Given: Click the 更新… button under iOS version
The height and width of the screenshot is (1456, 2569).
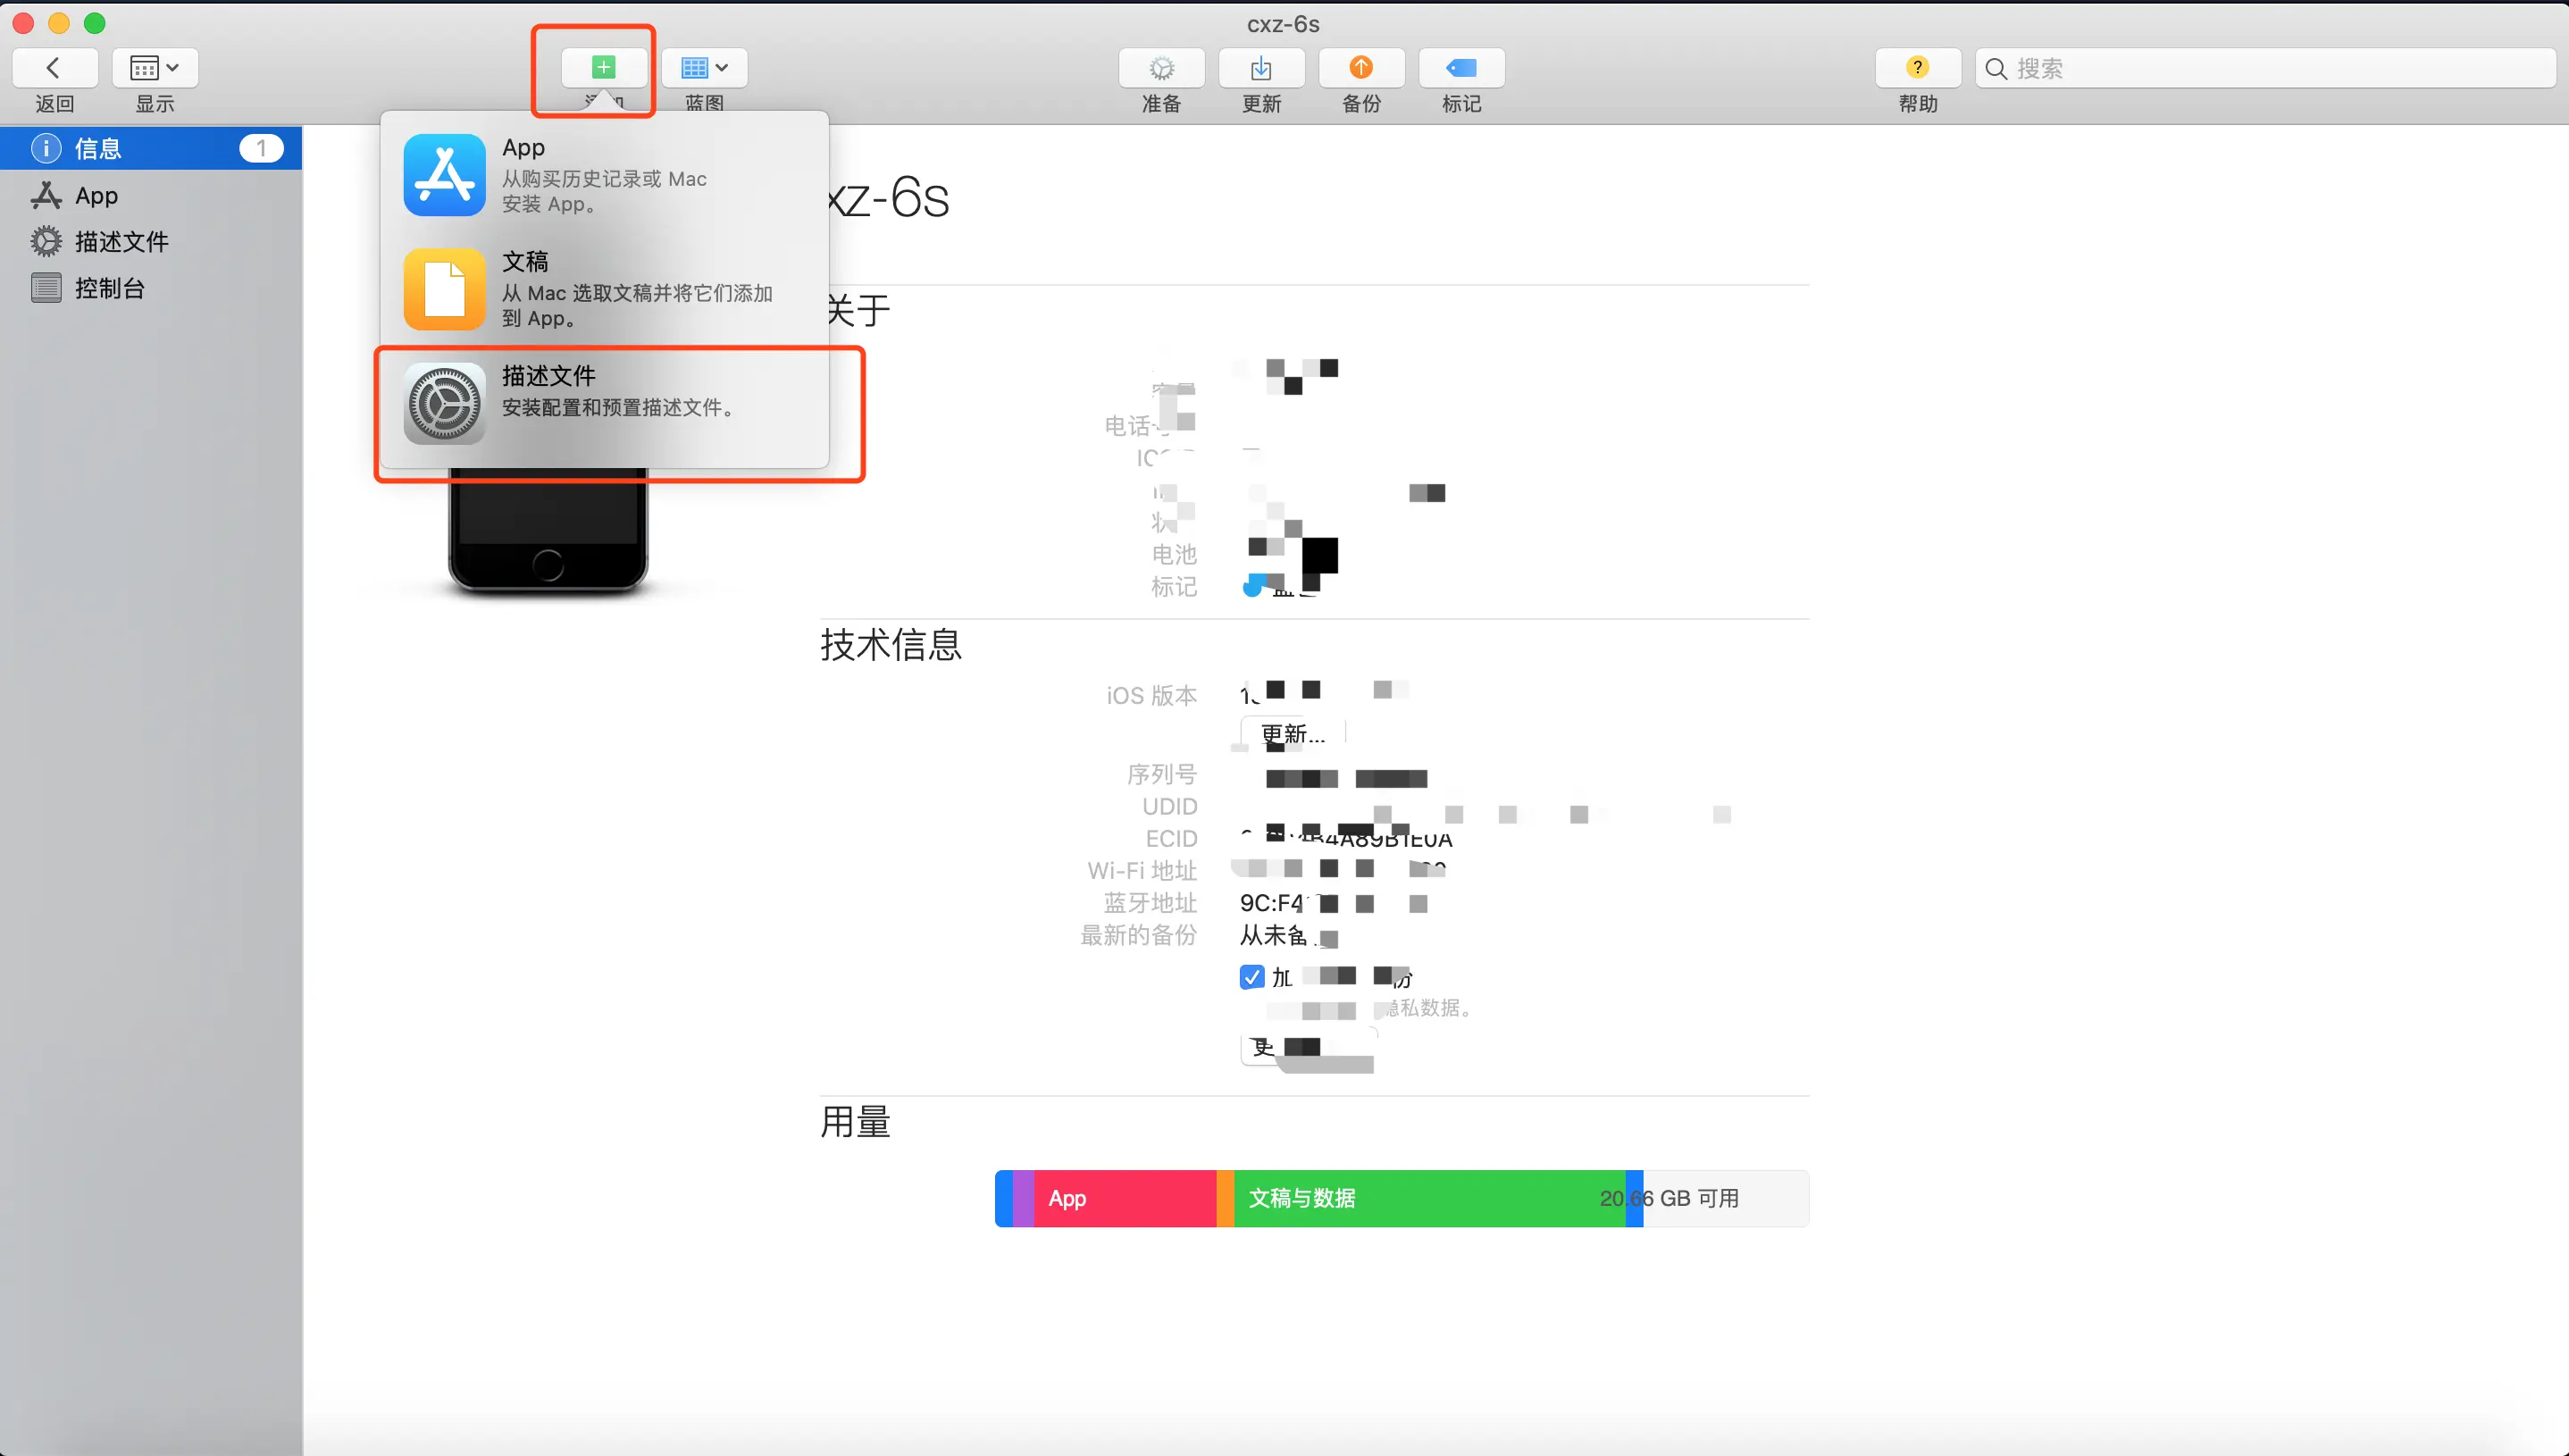Looking at the screenshot, I should pyautogui.click(x=1292, y=734).
